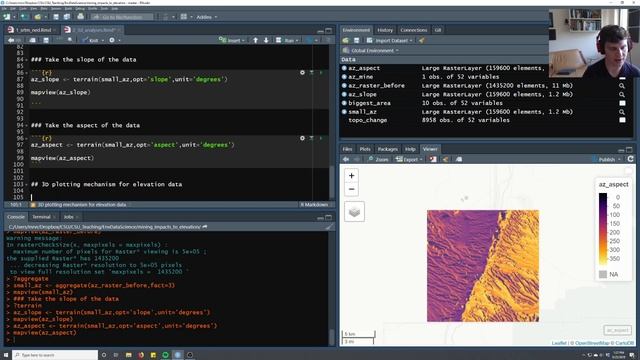Image resolution: width=640 pixels, height=360 pixels.
Task: Load workspace in Environment pane
Action: coord(346,40)
